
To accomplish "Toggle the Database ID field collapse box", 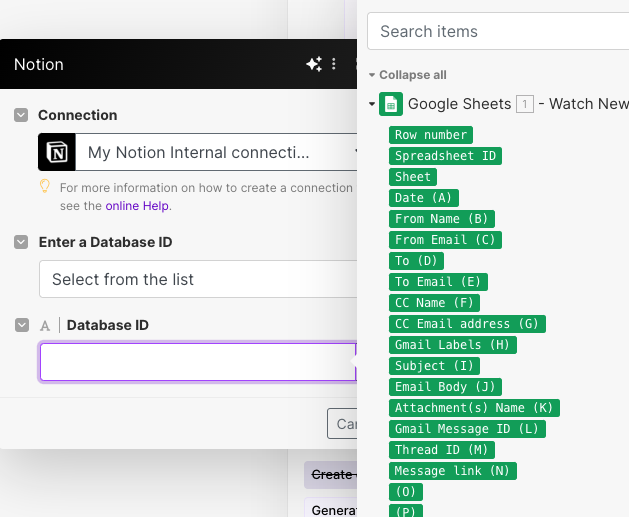I will pyautogui.click(x=21, y=325).
